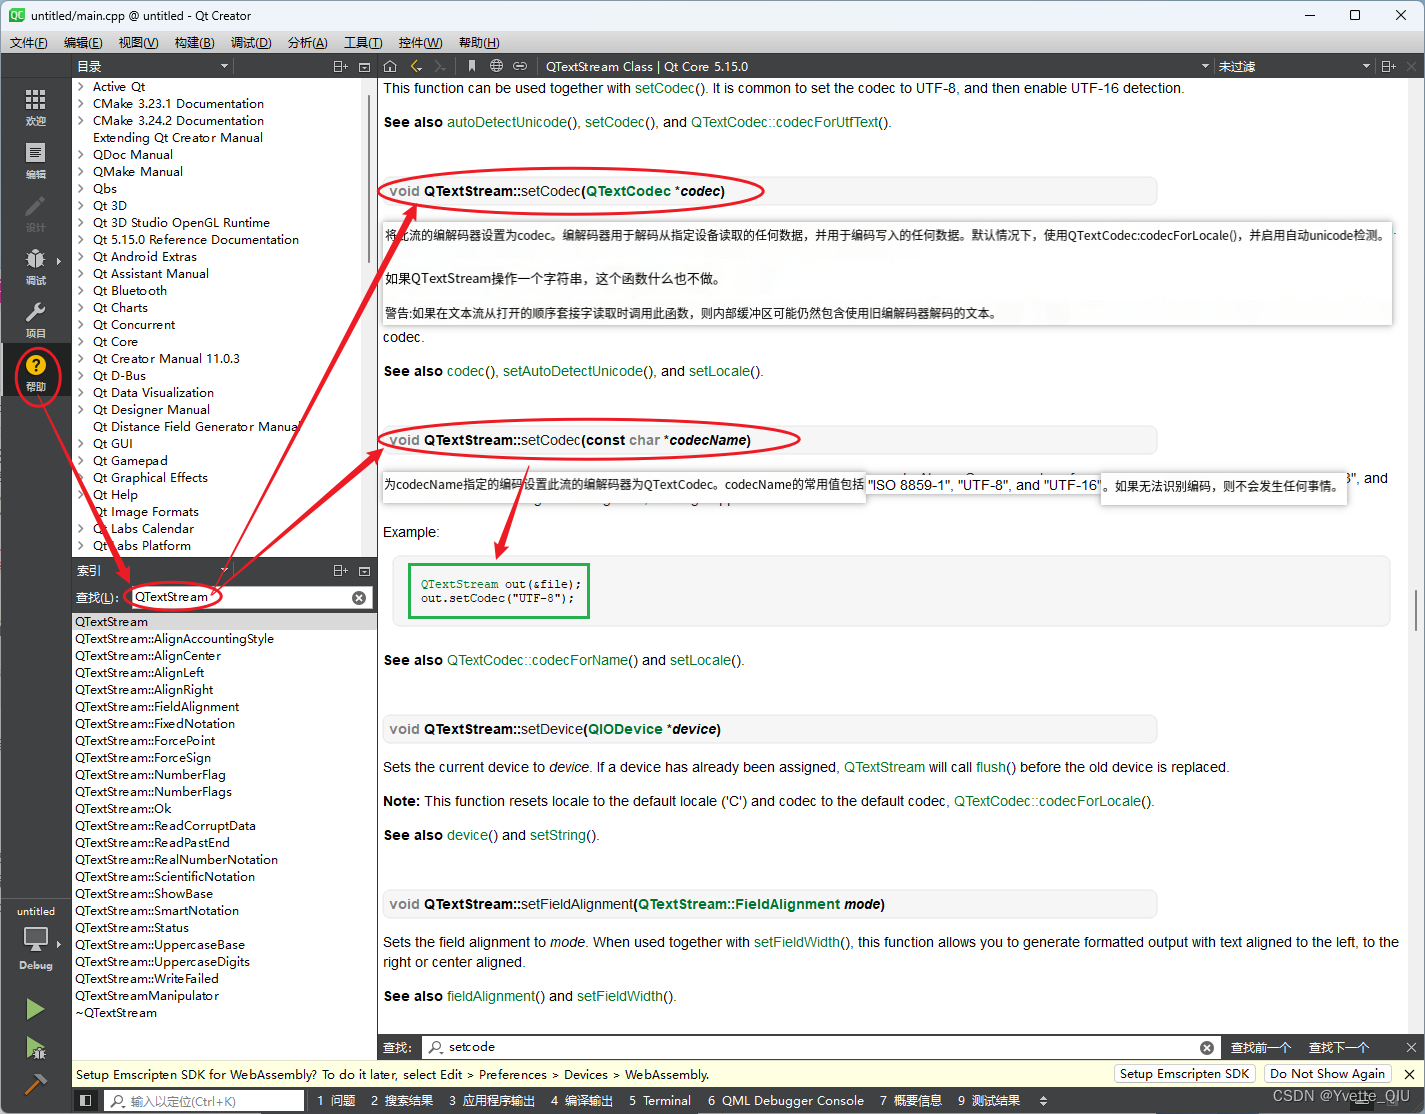The height and width of the screenshot is (1114, 1425).
Task: Open output pane list arrows
Action: coord(1044,1101)
